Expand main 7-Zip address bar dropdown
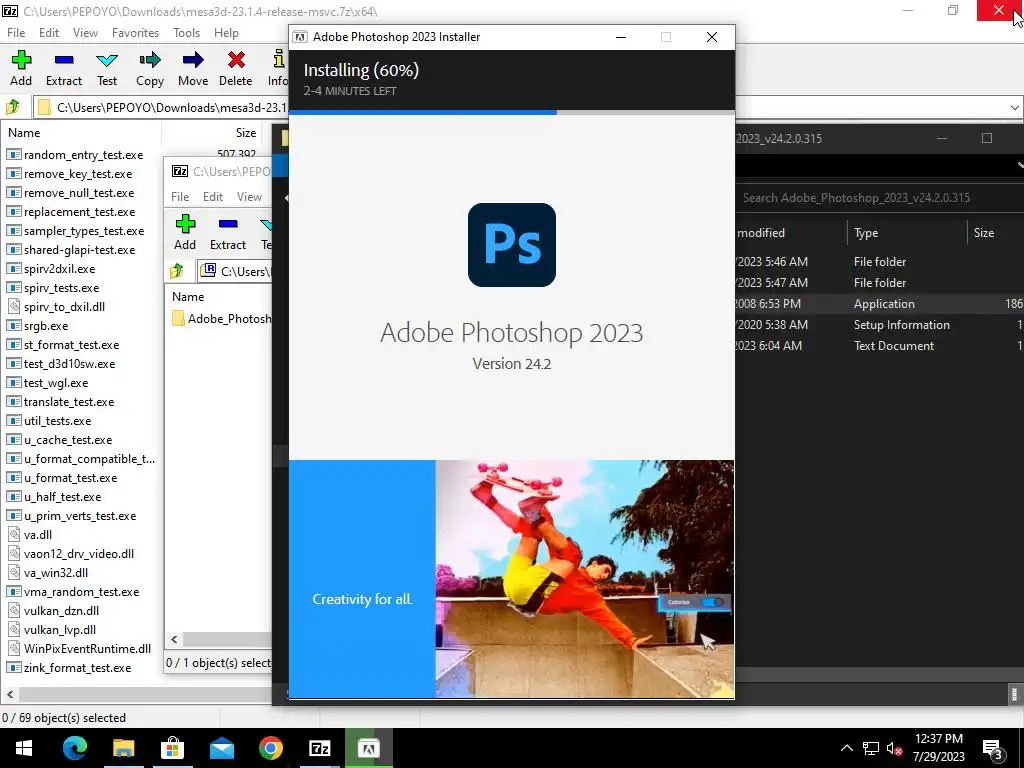Image resolution: width=1024 pixels, height=768 pixels. [x=1014, y=107]
